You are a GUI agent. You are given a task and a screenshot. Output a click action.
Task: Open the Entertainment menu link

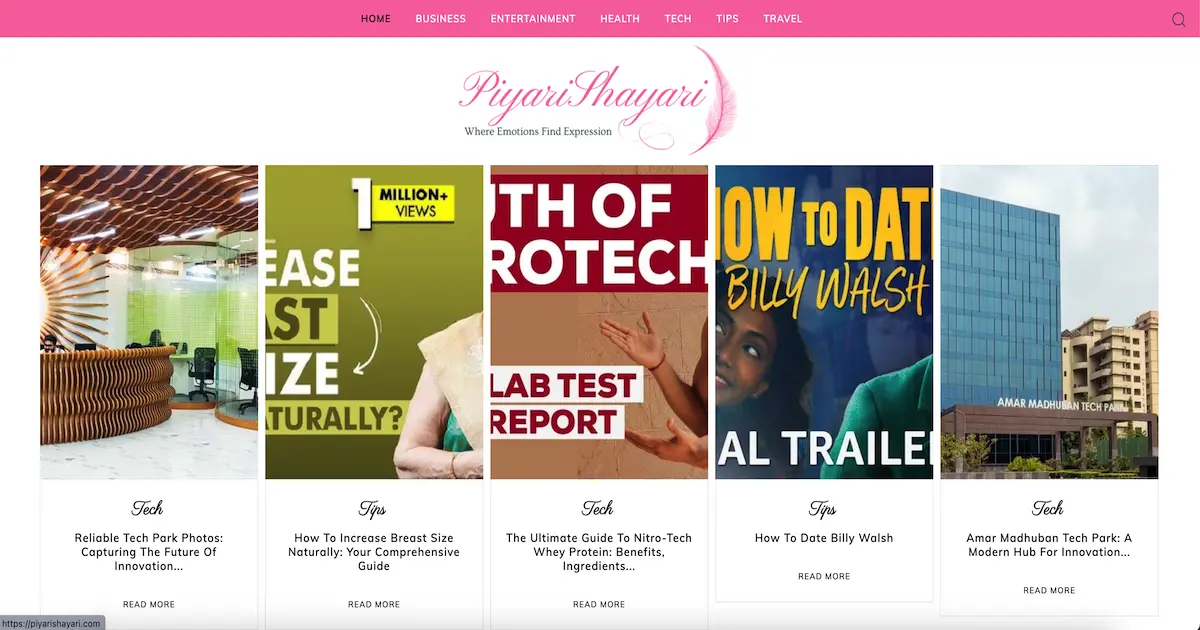click(533, 19)
